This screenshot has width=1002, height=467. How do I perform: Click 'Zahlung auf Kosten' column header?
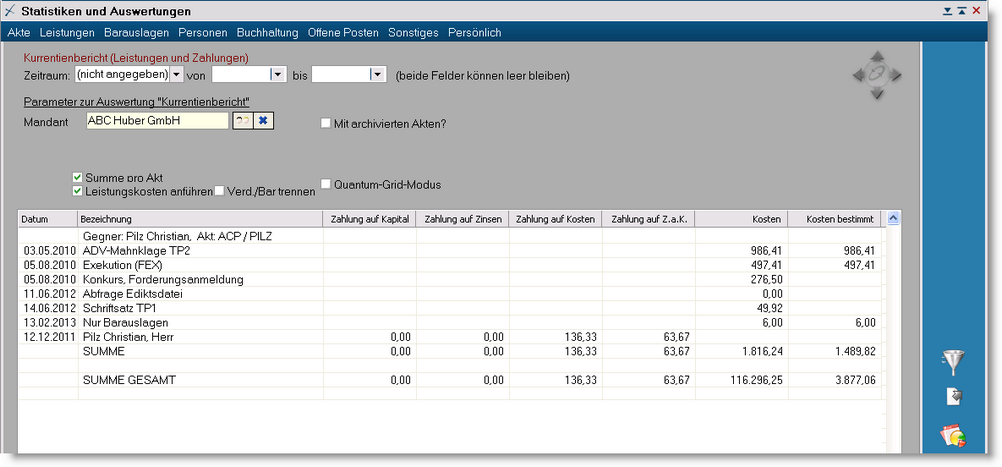click(555, 219)
